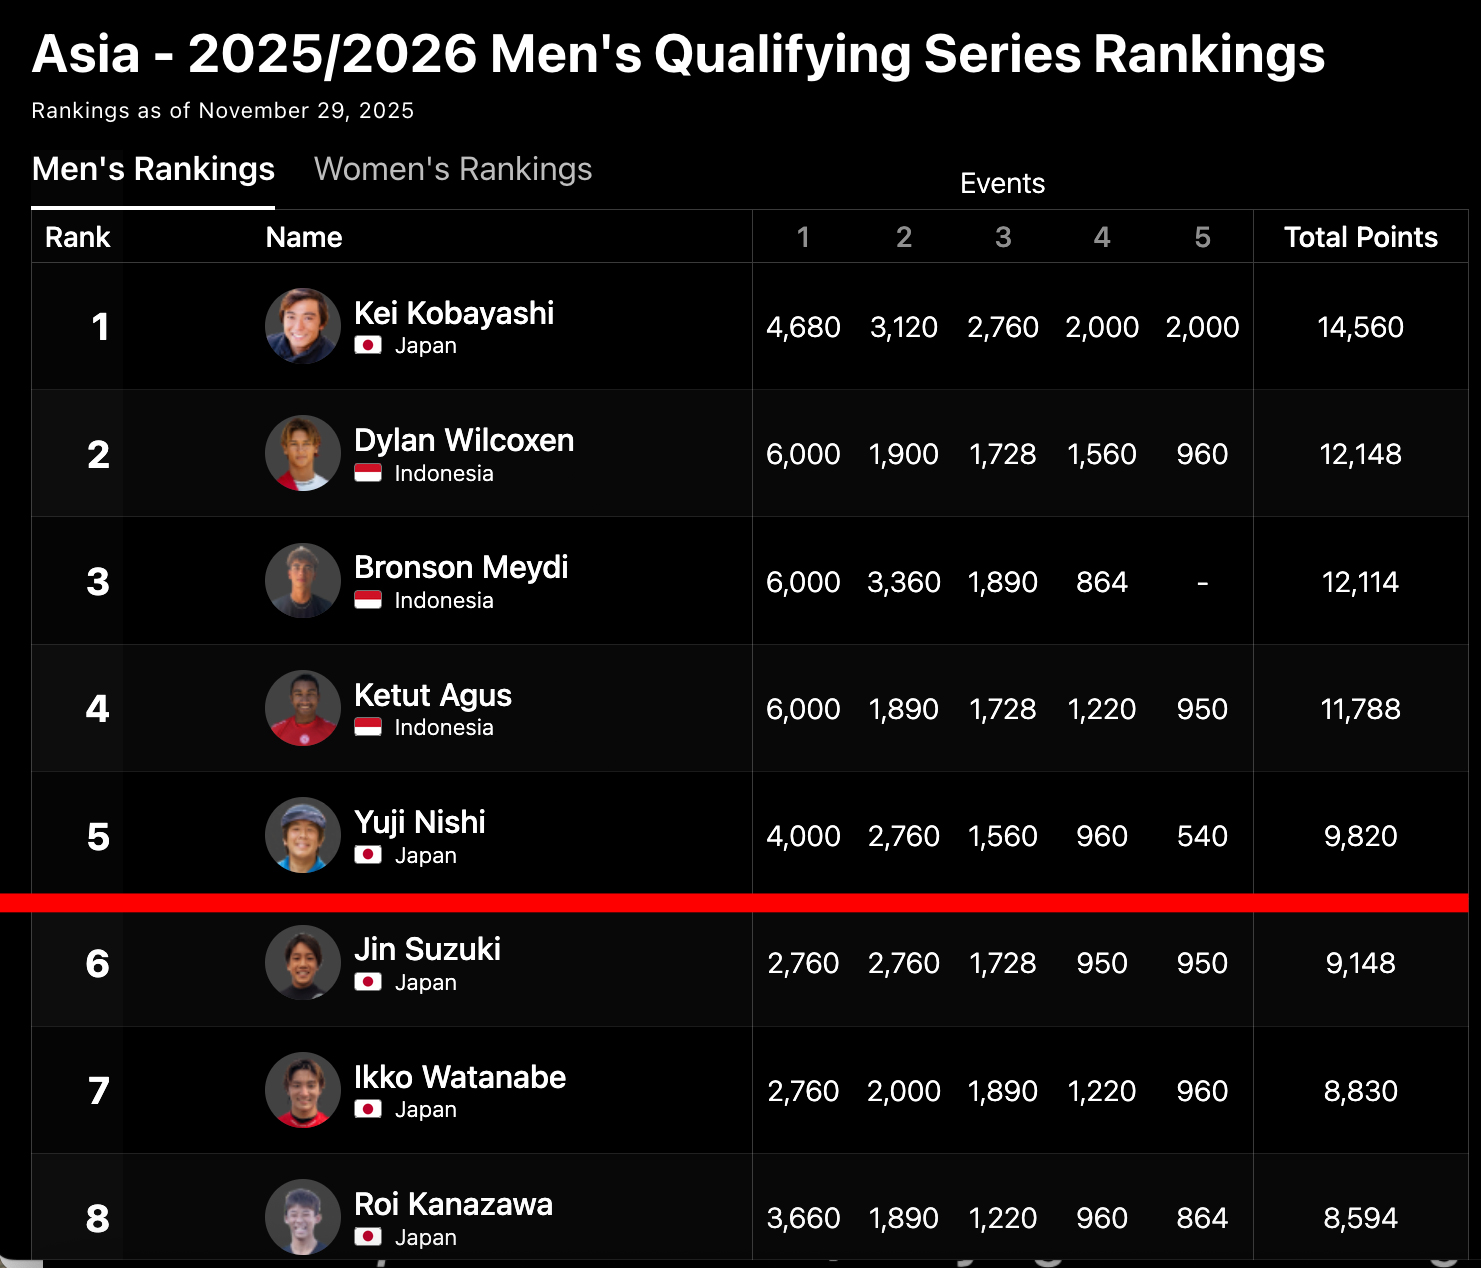This screenshot has width=1481, height=1268.
Task: Click Indonesia flag icon under Dylan Wilcoxen
Action: (368, 473)
